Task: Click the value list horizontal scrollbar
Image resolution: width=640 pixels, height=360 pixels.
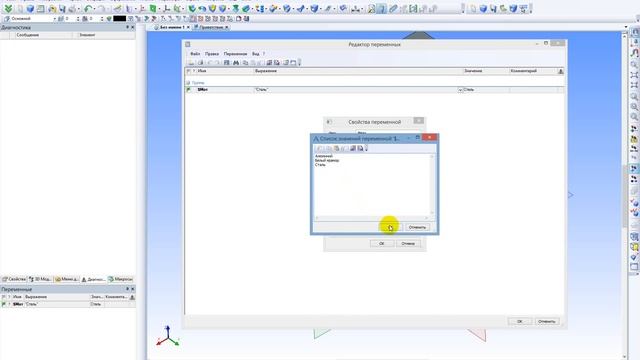Action: [371, 218]
